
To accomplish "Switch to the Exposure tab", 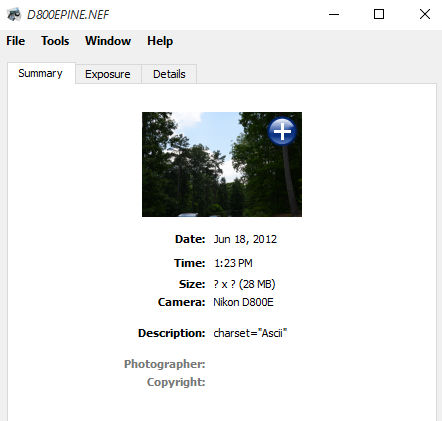I will pyautogui.click(x=108, y=74).
